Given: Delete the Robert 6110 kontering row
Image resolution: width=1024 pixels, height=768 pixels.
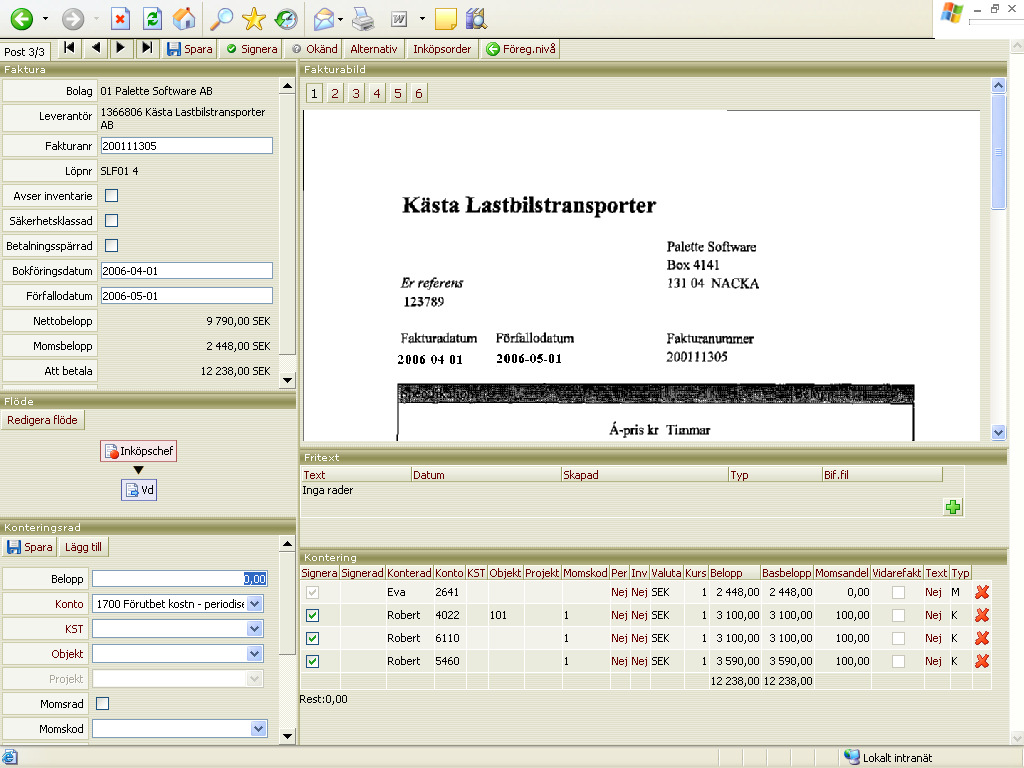Looking at the screenshot, I should coord(982,638).
